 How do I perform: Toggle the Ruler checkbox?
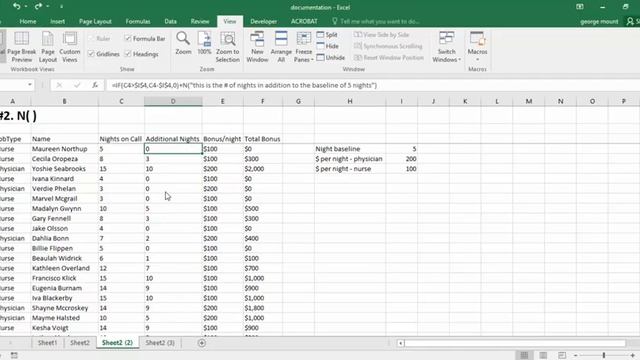pyautogui.click(x=91, y=38)
